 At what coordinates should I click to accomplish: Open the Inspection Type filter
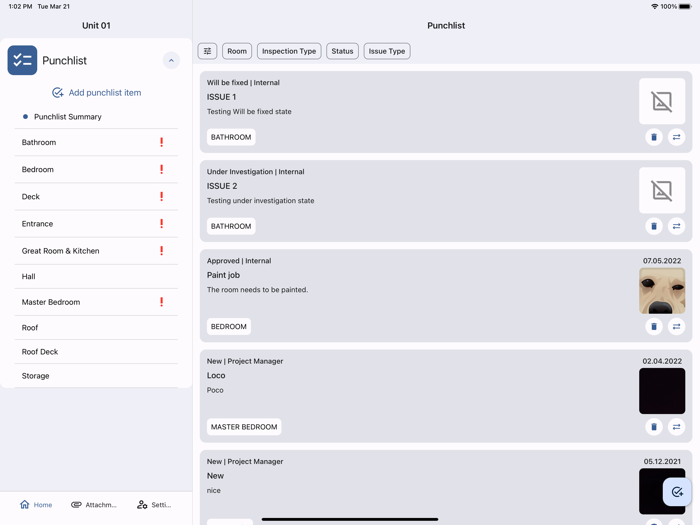click(x=289, y=51)
